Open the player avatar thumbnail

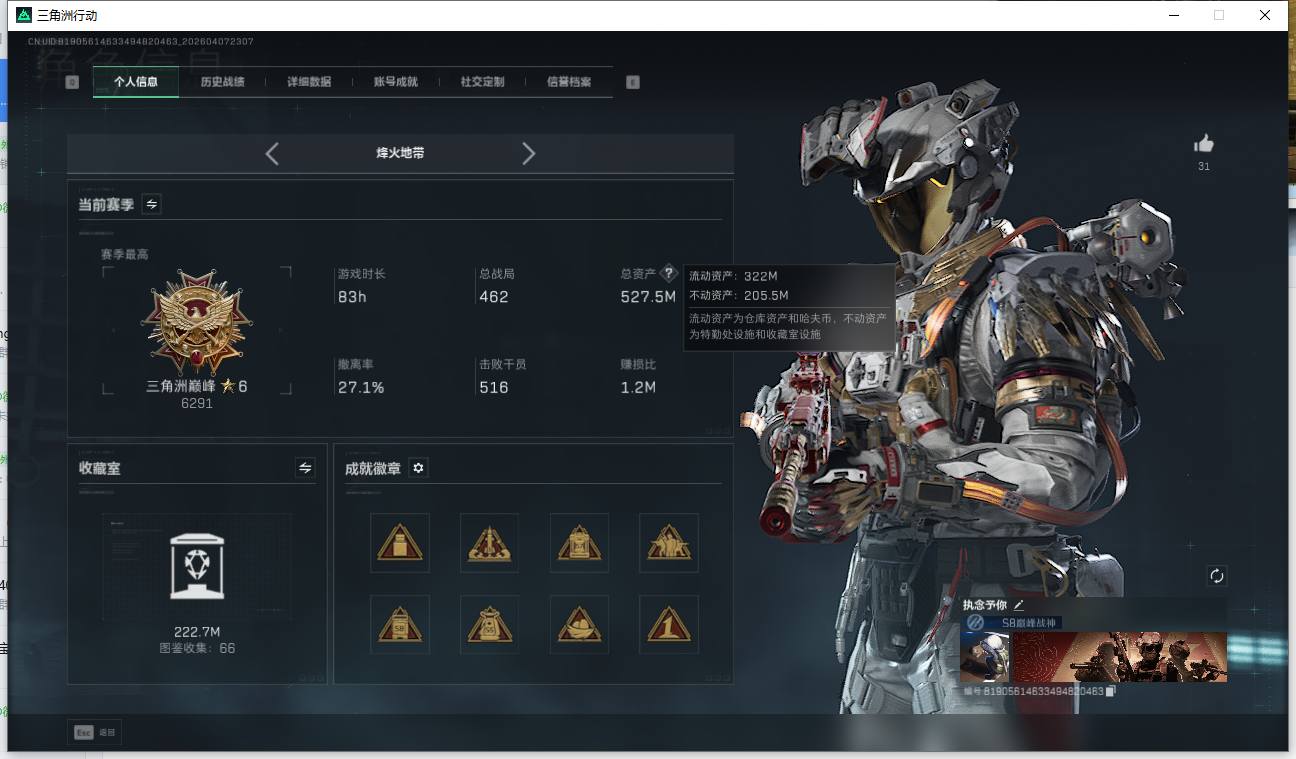[x=985, y=657]
